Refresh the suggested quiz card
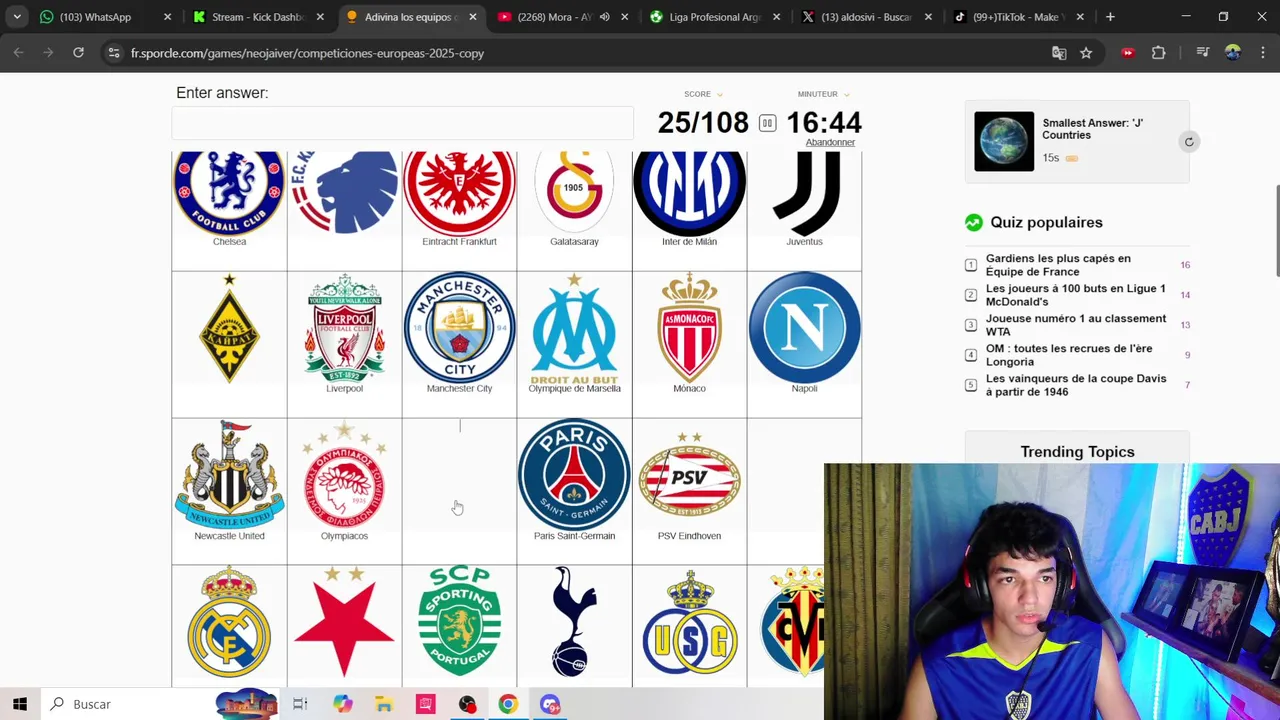Viewport: 1280px width, 720px height. click(x=1189, y=142)
